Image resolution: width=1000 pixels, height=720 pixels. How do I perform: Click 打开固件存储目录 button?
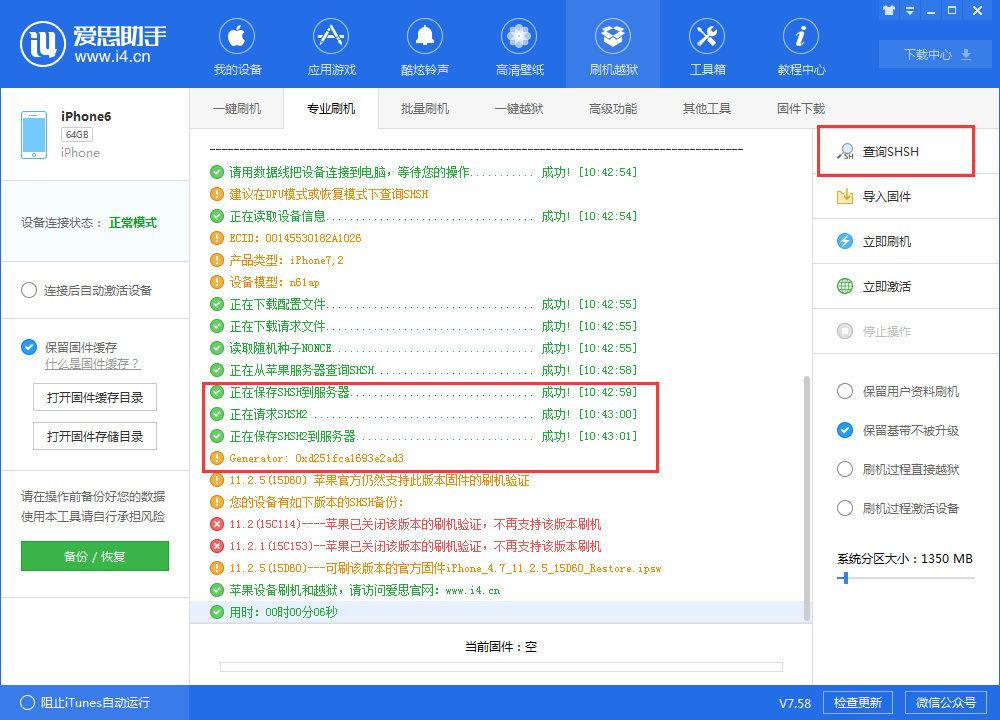pyautogui.click(x=95, y=436)
